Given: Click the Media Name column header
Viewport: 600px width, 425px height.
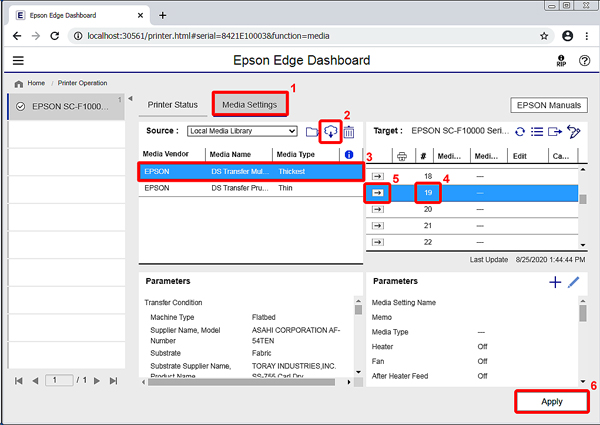Looking at the screenshot, I should point(230,155).
